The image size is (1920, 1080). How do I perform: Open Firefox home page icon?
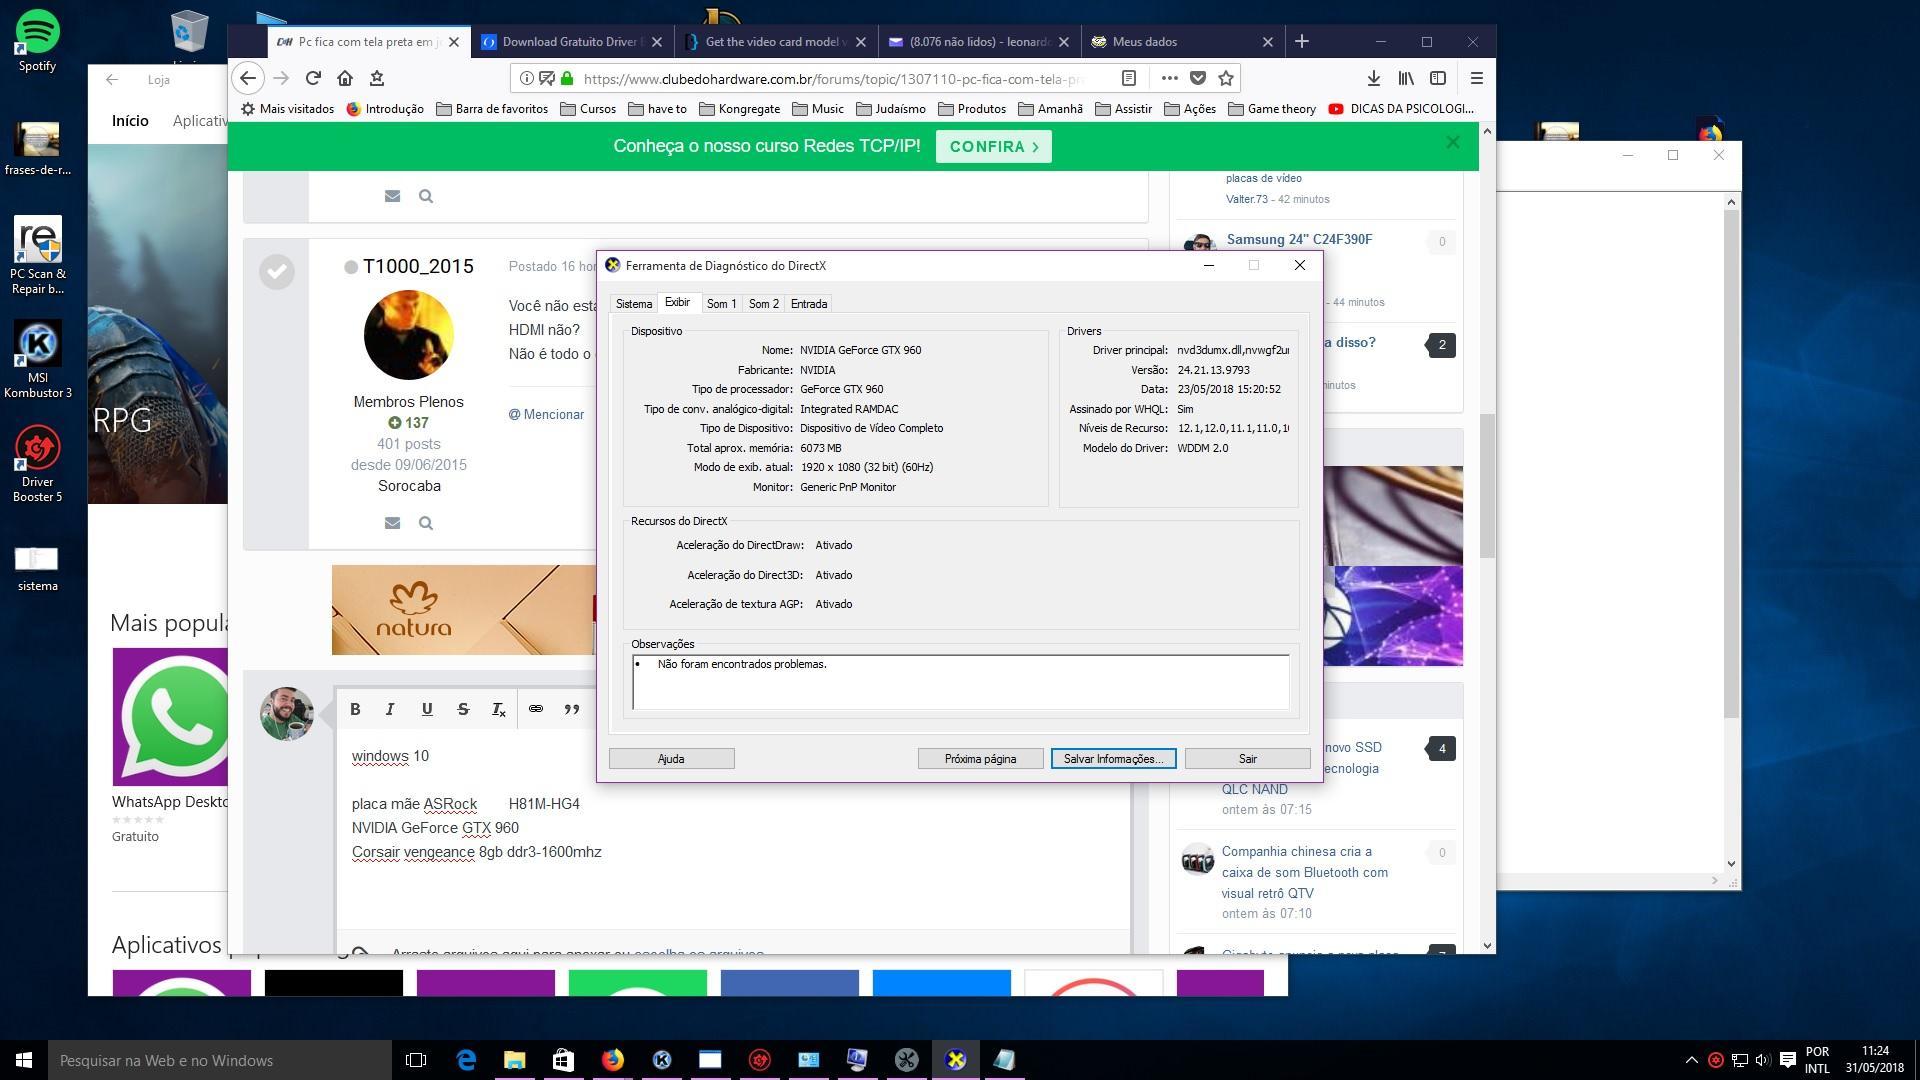click(345, 78)
